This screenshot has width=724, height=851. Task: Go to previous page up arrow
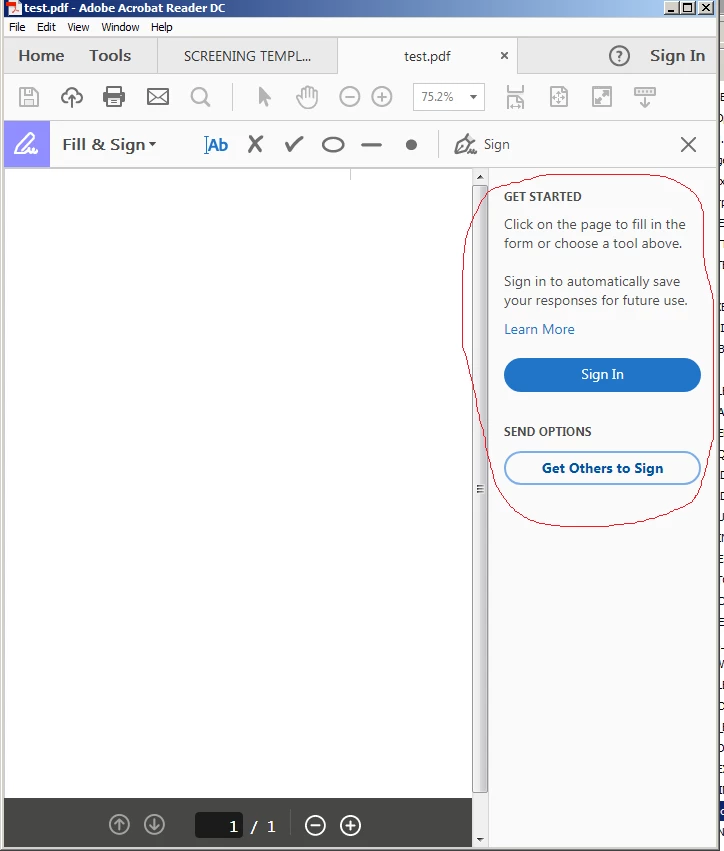click(119, 824)
